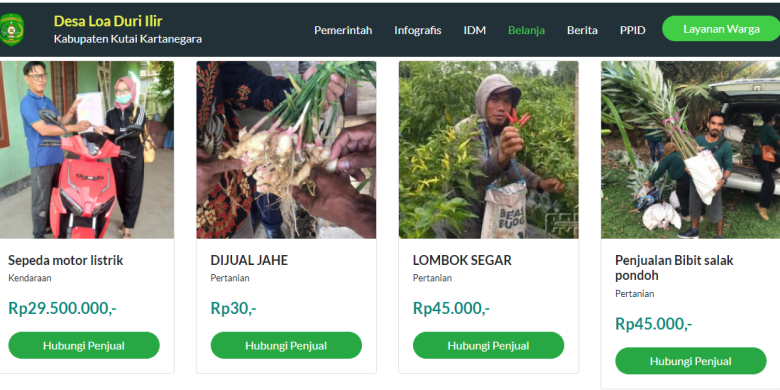Viewport: 780px width, 390px height.
Task: Open Penjualan Bibit salak pondoh title
Action: (x=674, y=268)
